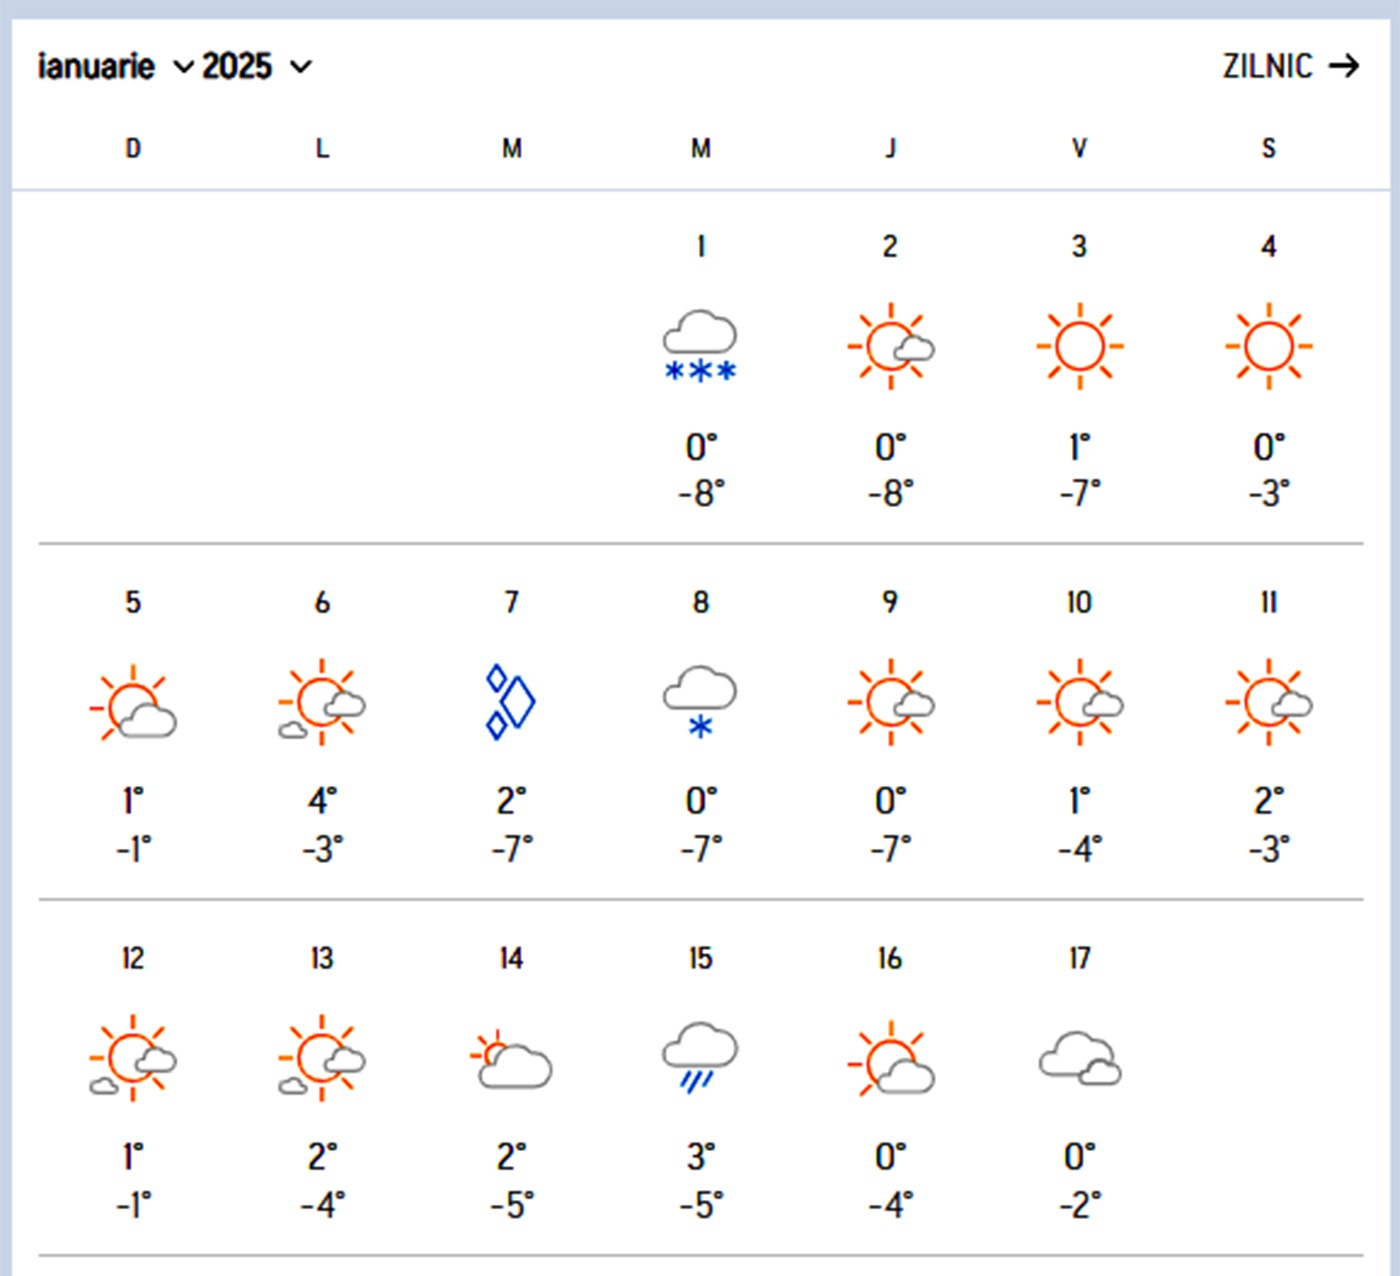This screenshot has width=1400, height=1276.
Task: Click the partly cloudy icon on January 2
Action: click(x=890, y=346)
